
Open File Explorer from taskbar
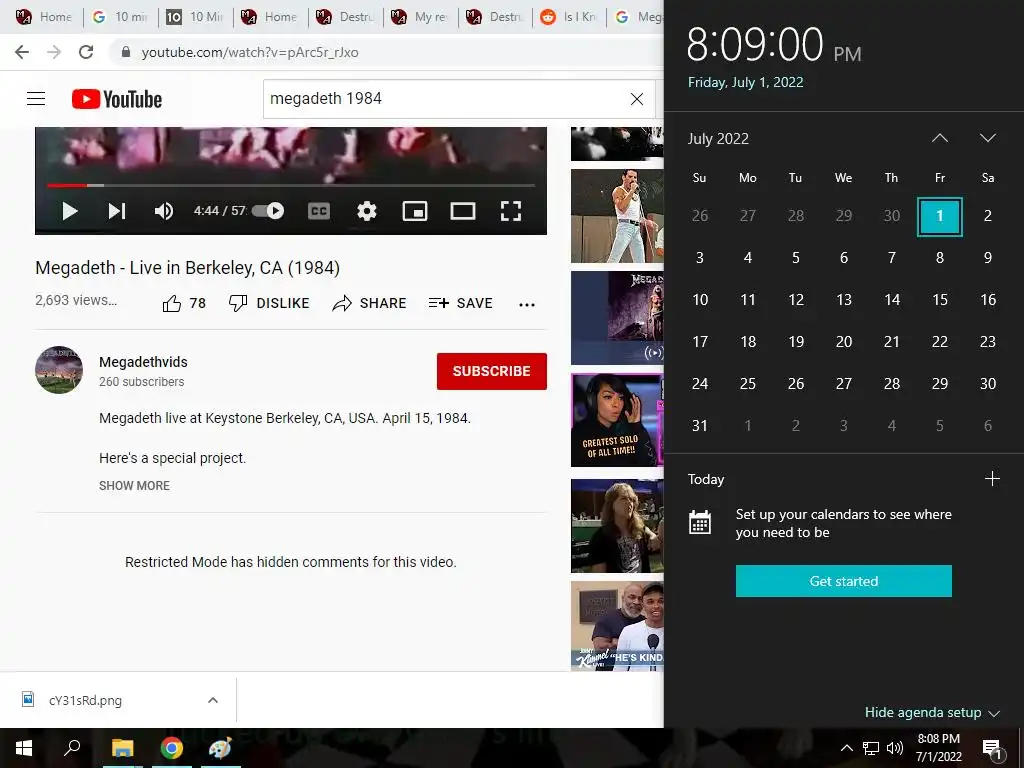pos(122,748)
